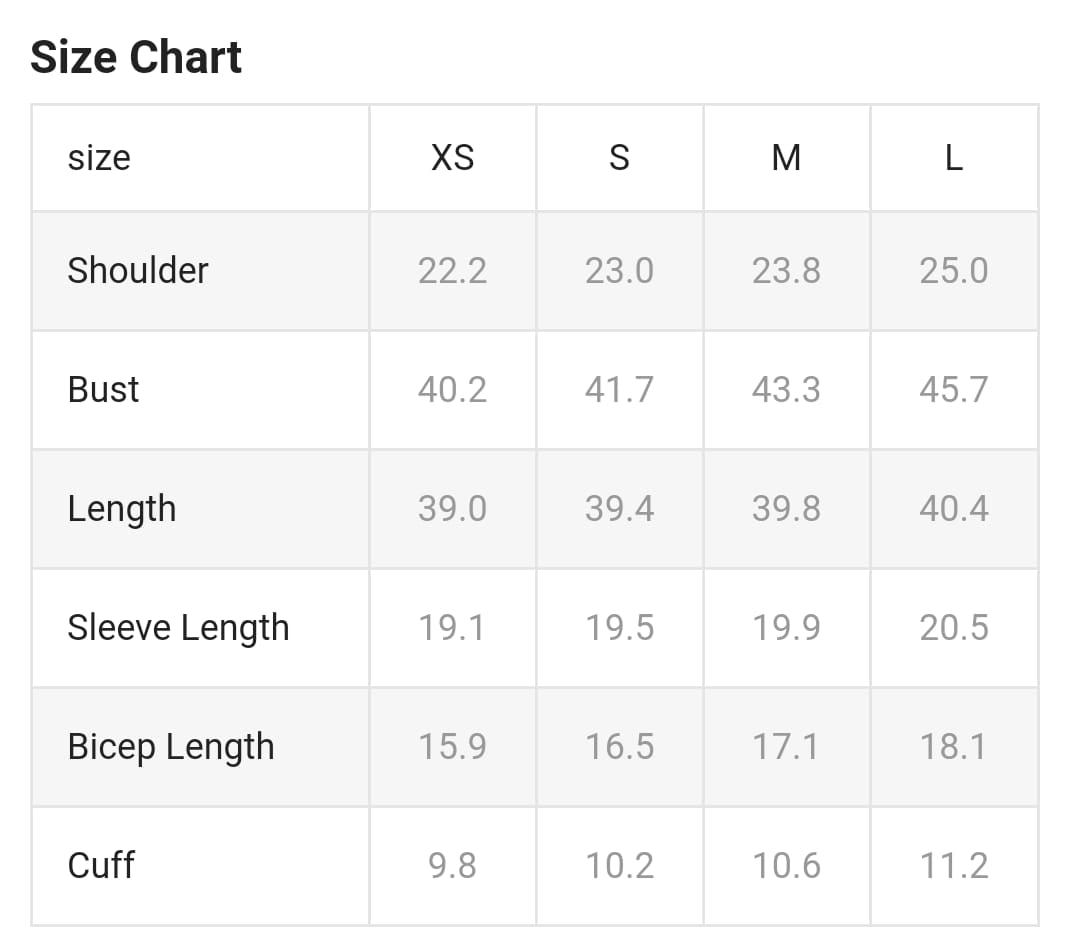This screenshot has width=1074, height=947.
Task: Click the Shoulder row label
Action: click(x=138, y=270)
